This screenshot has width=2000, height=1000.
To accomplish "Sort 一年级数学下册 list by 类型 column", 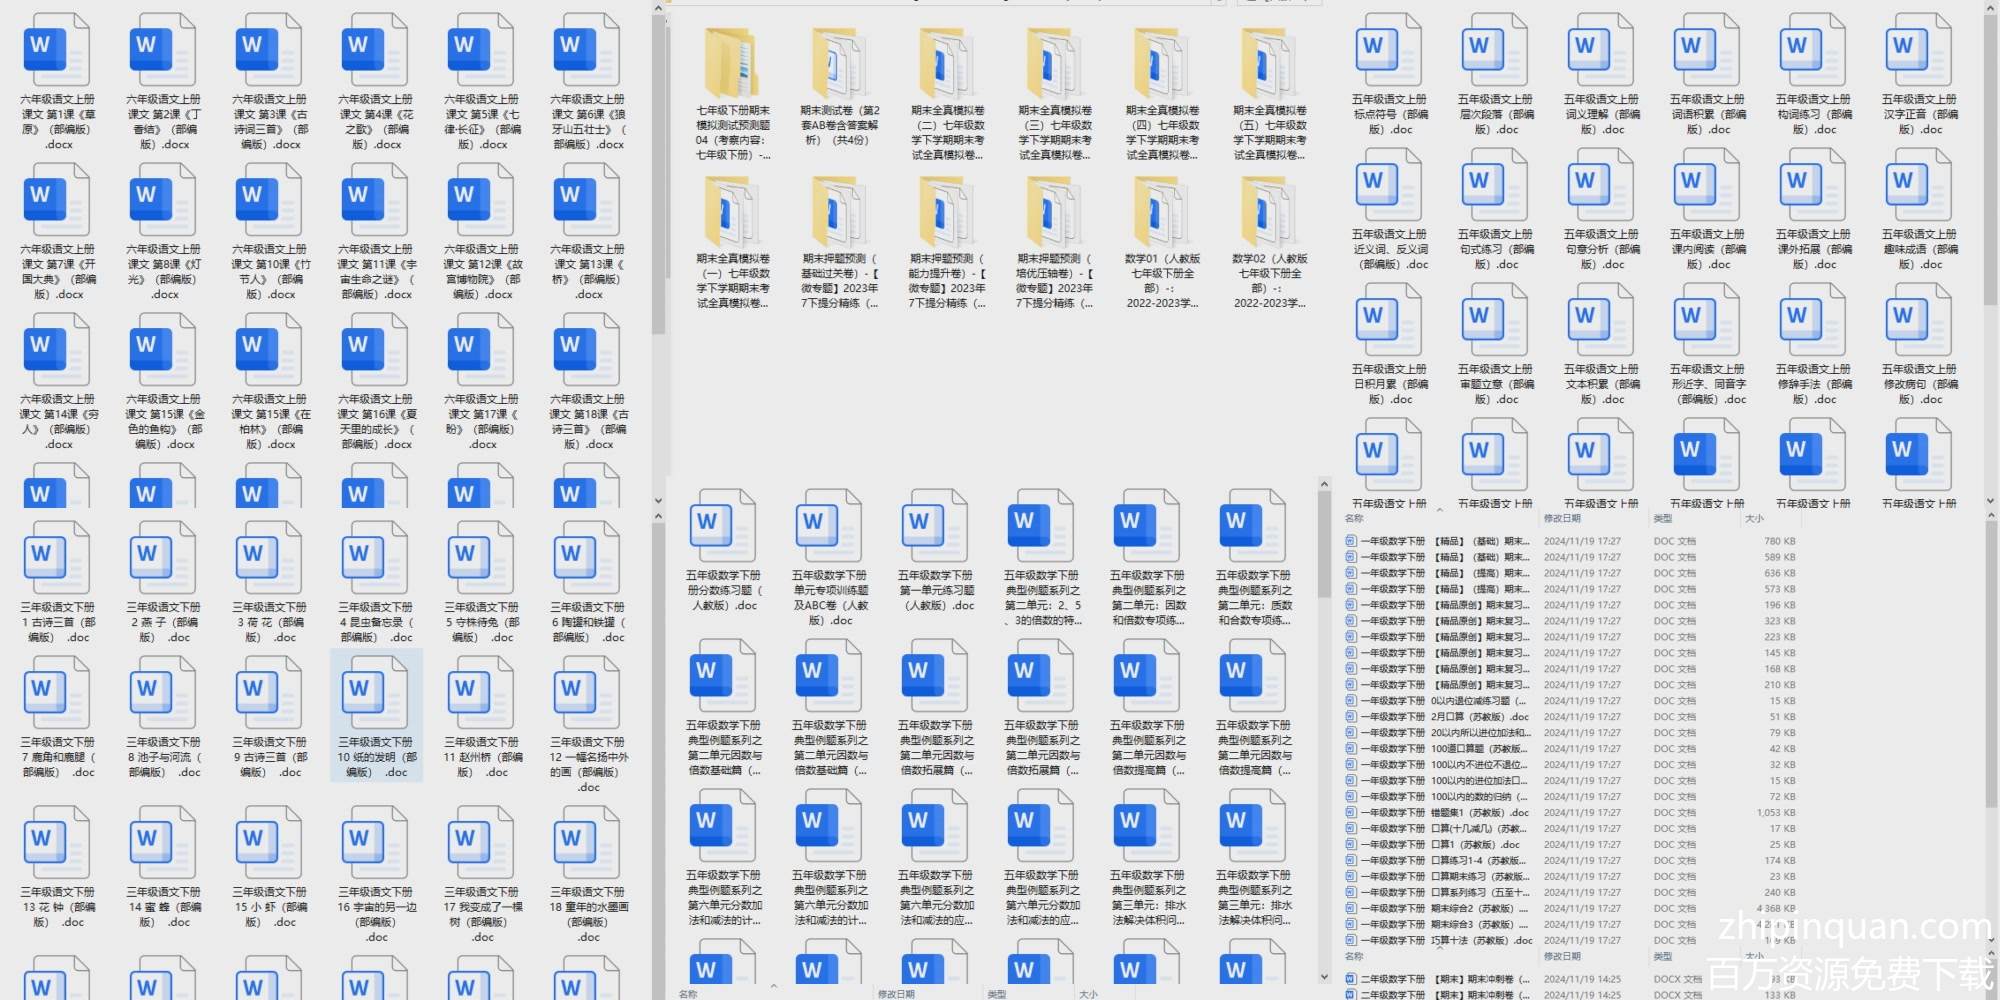I will tap(1662, 519).
